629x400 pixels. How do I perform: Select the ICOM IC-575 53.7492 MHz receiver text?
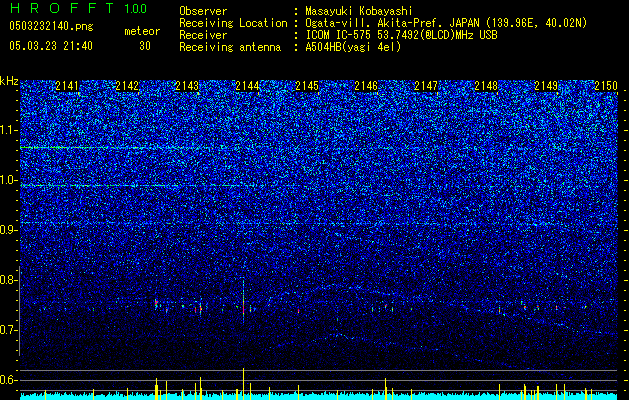click(x=401, y=35)
